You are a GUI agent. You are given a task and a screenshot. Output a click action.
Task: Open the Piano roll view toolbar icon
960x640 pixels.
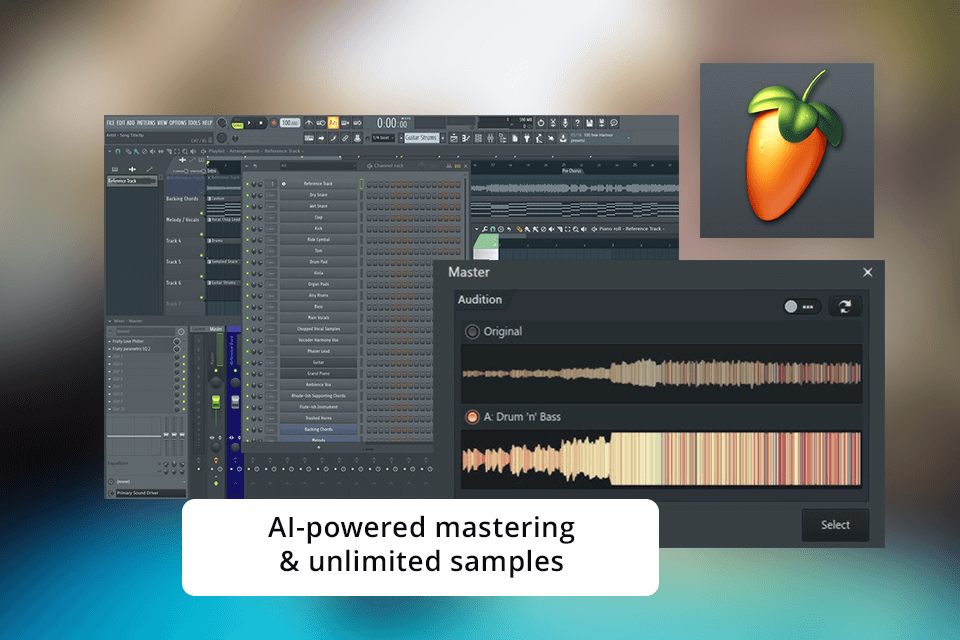point(466,138)
